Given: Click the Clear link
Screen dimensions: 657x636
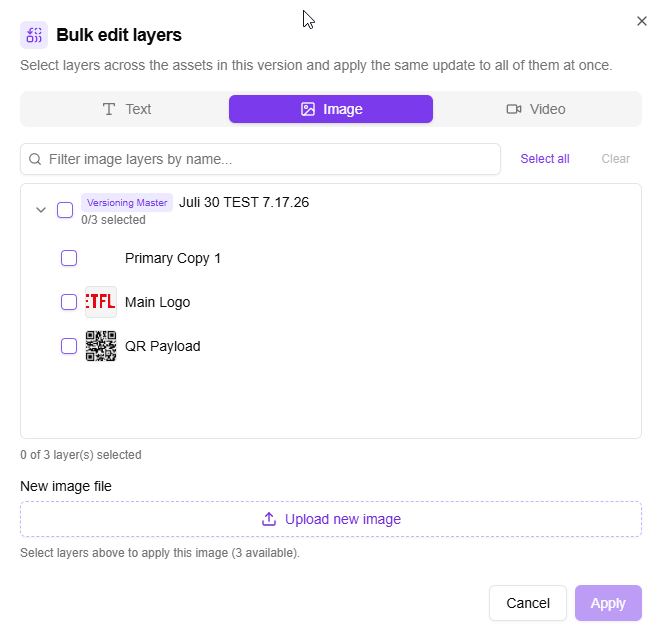Looking at the screenshot, I should tap(616, 159).
